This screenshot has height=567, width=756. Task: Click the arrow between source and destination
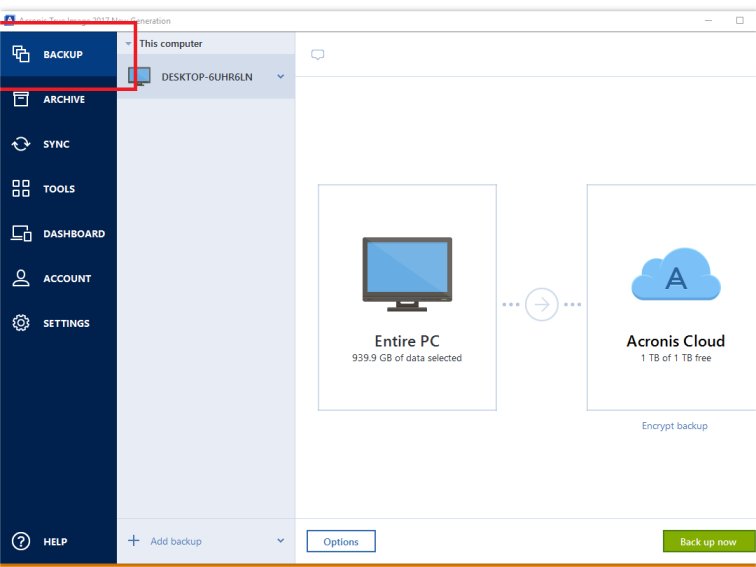point(541,304)
